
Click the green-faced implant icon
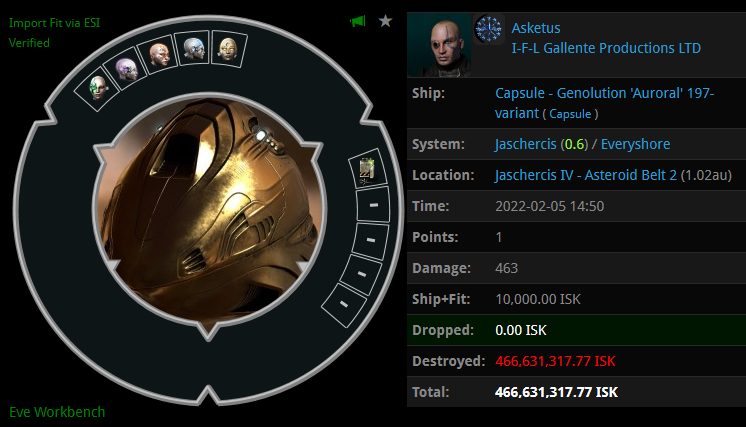98,87
